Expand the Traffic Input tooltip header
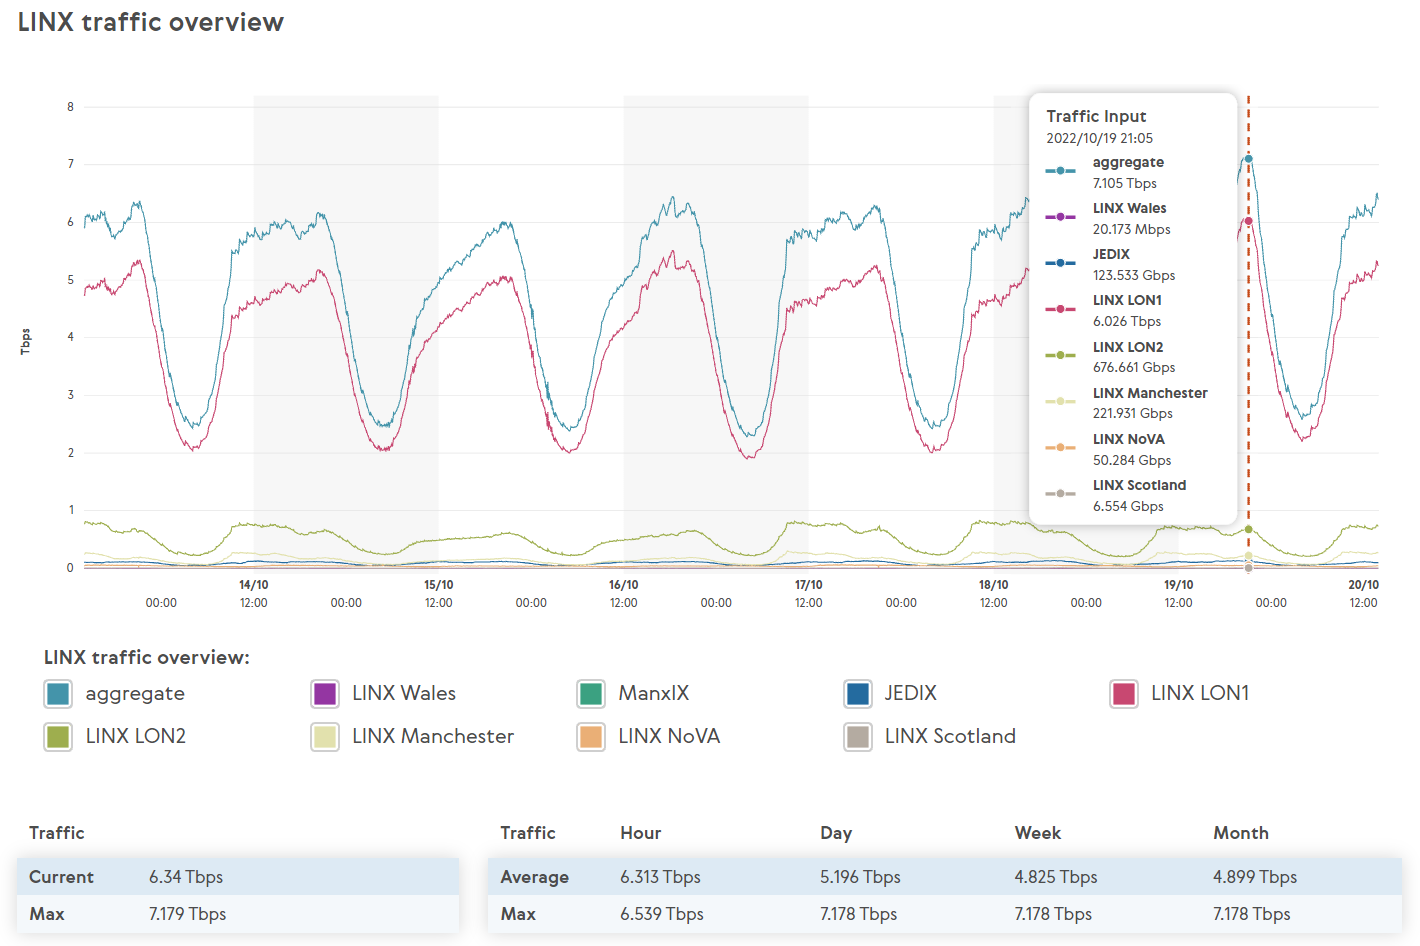The image size is (1420, 946). coord(1097,116)
